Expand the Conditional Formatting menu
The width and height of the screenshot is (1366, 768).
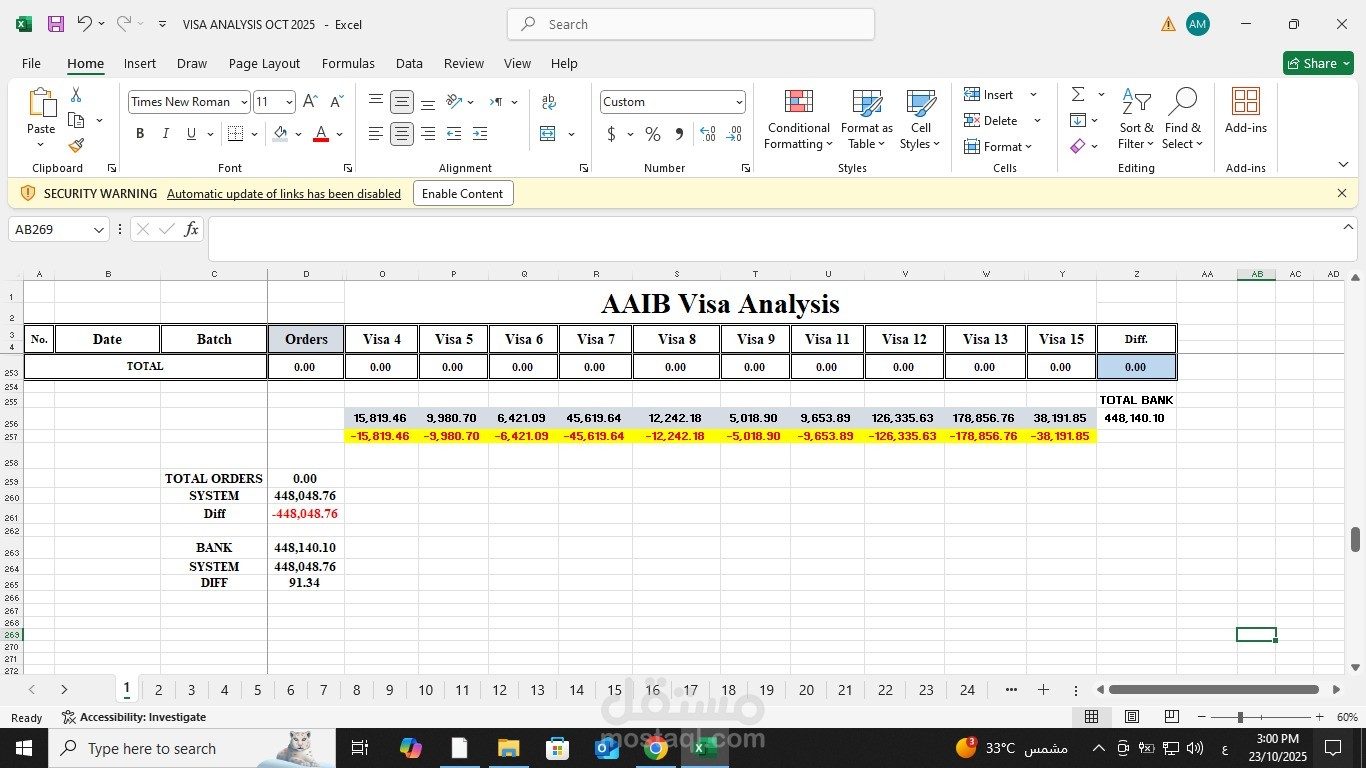click(x=797, y=120)
